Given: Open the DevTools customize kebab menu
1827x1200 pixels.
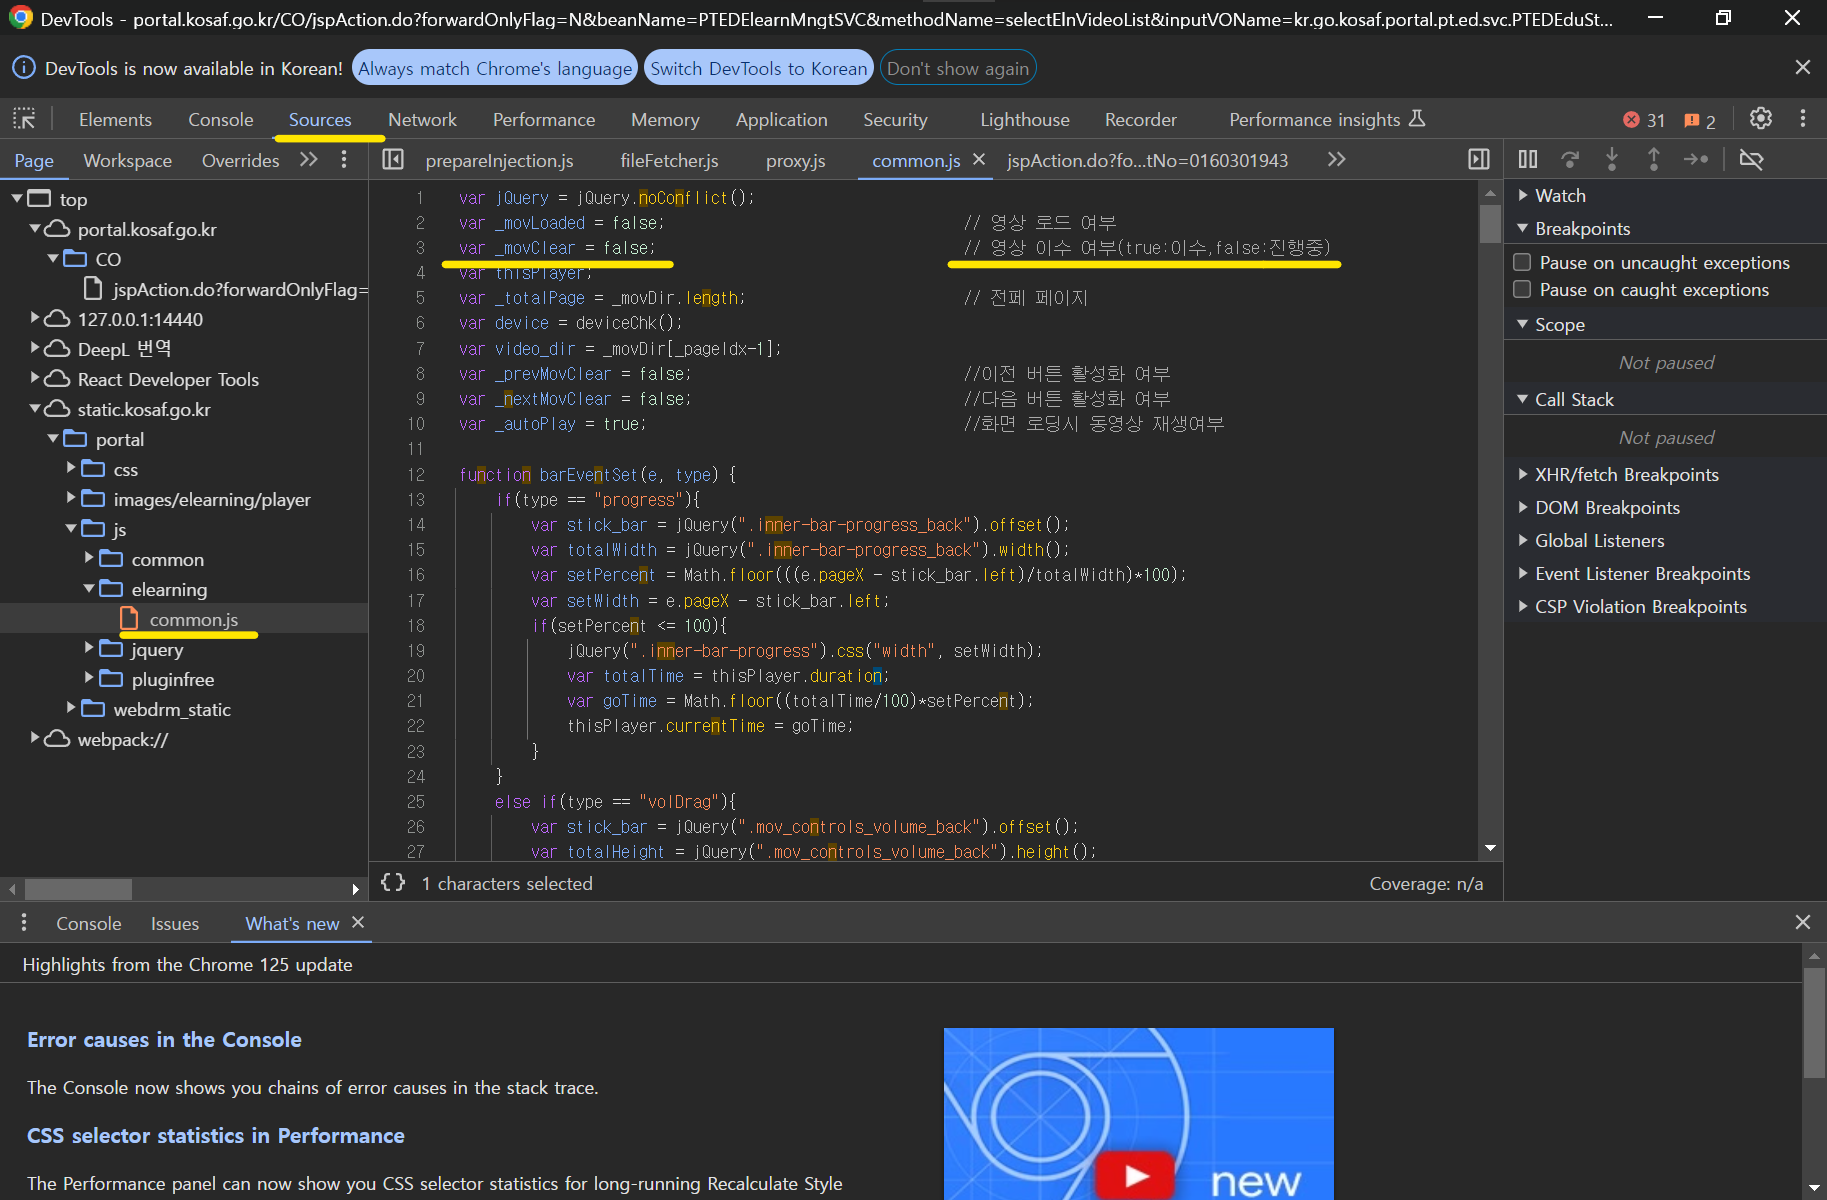Looking at the screenshot, I should click(1803, 119).
